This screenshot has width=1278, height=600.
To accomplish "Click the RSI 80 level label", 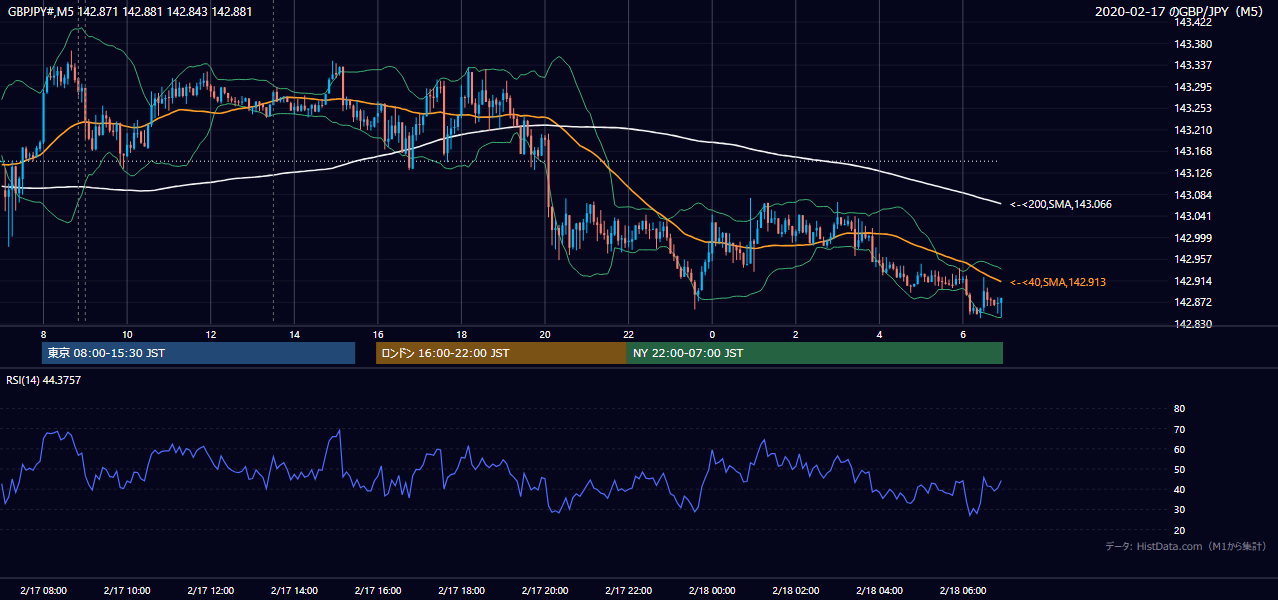I will click(1179, 409).
